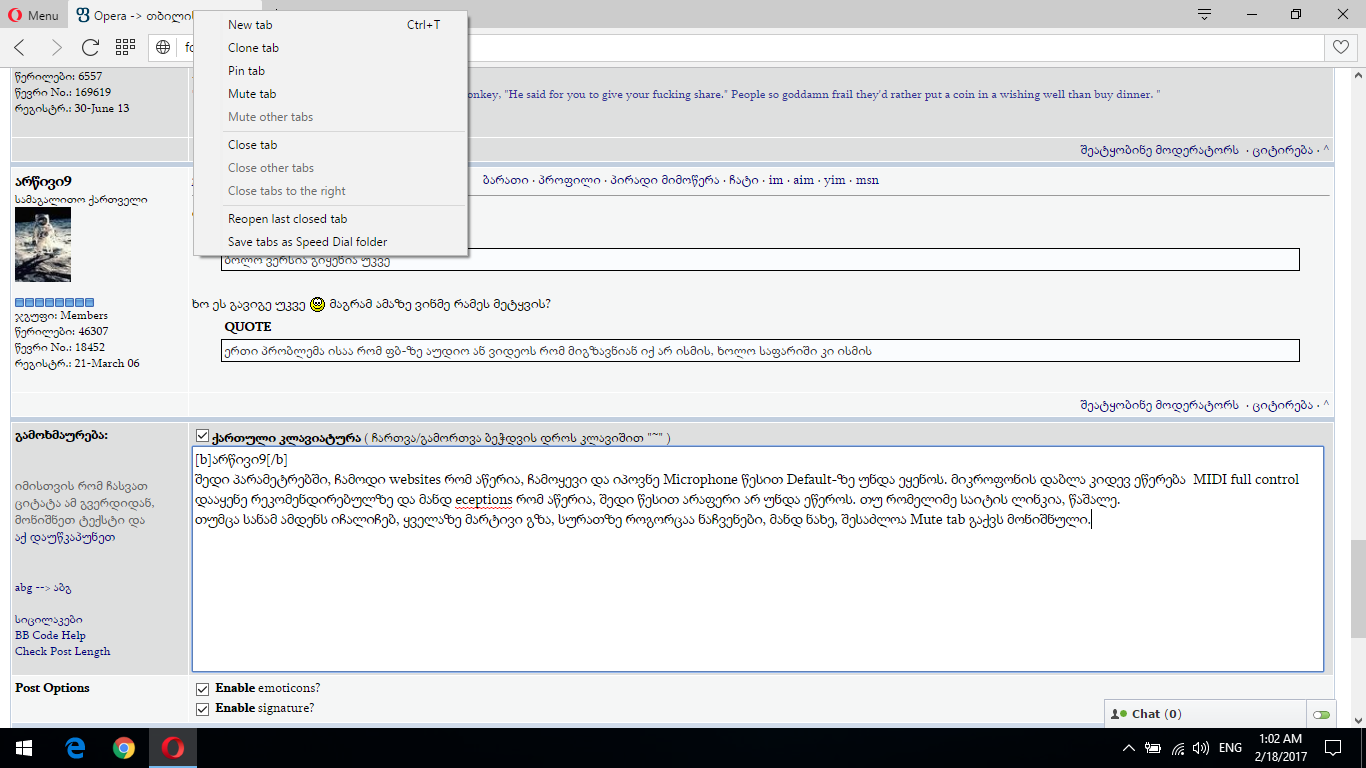Viewport: 1366px width, 768px height.
Task: Open the battery status tray icon
Action: click(1154, 748)
